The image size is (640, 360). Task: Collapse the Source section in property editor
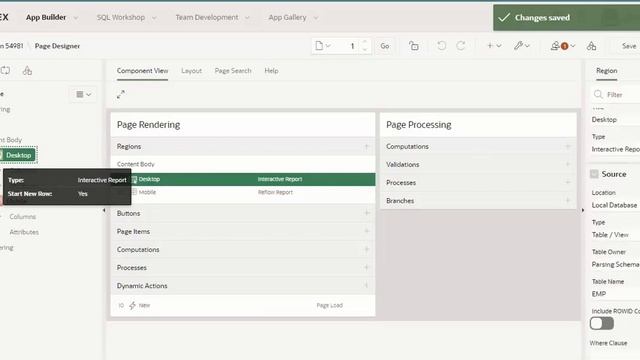point(594,174)
